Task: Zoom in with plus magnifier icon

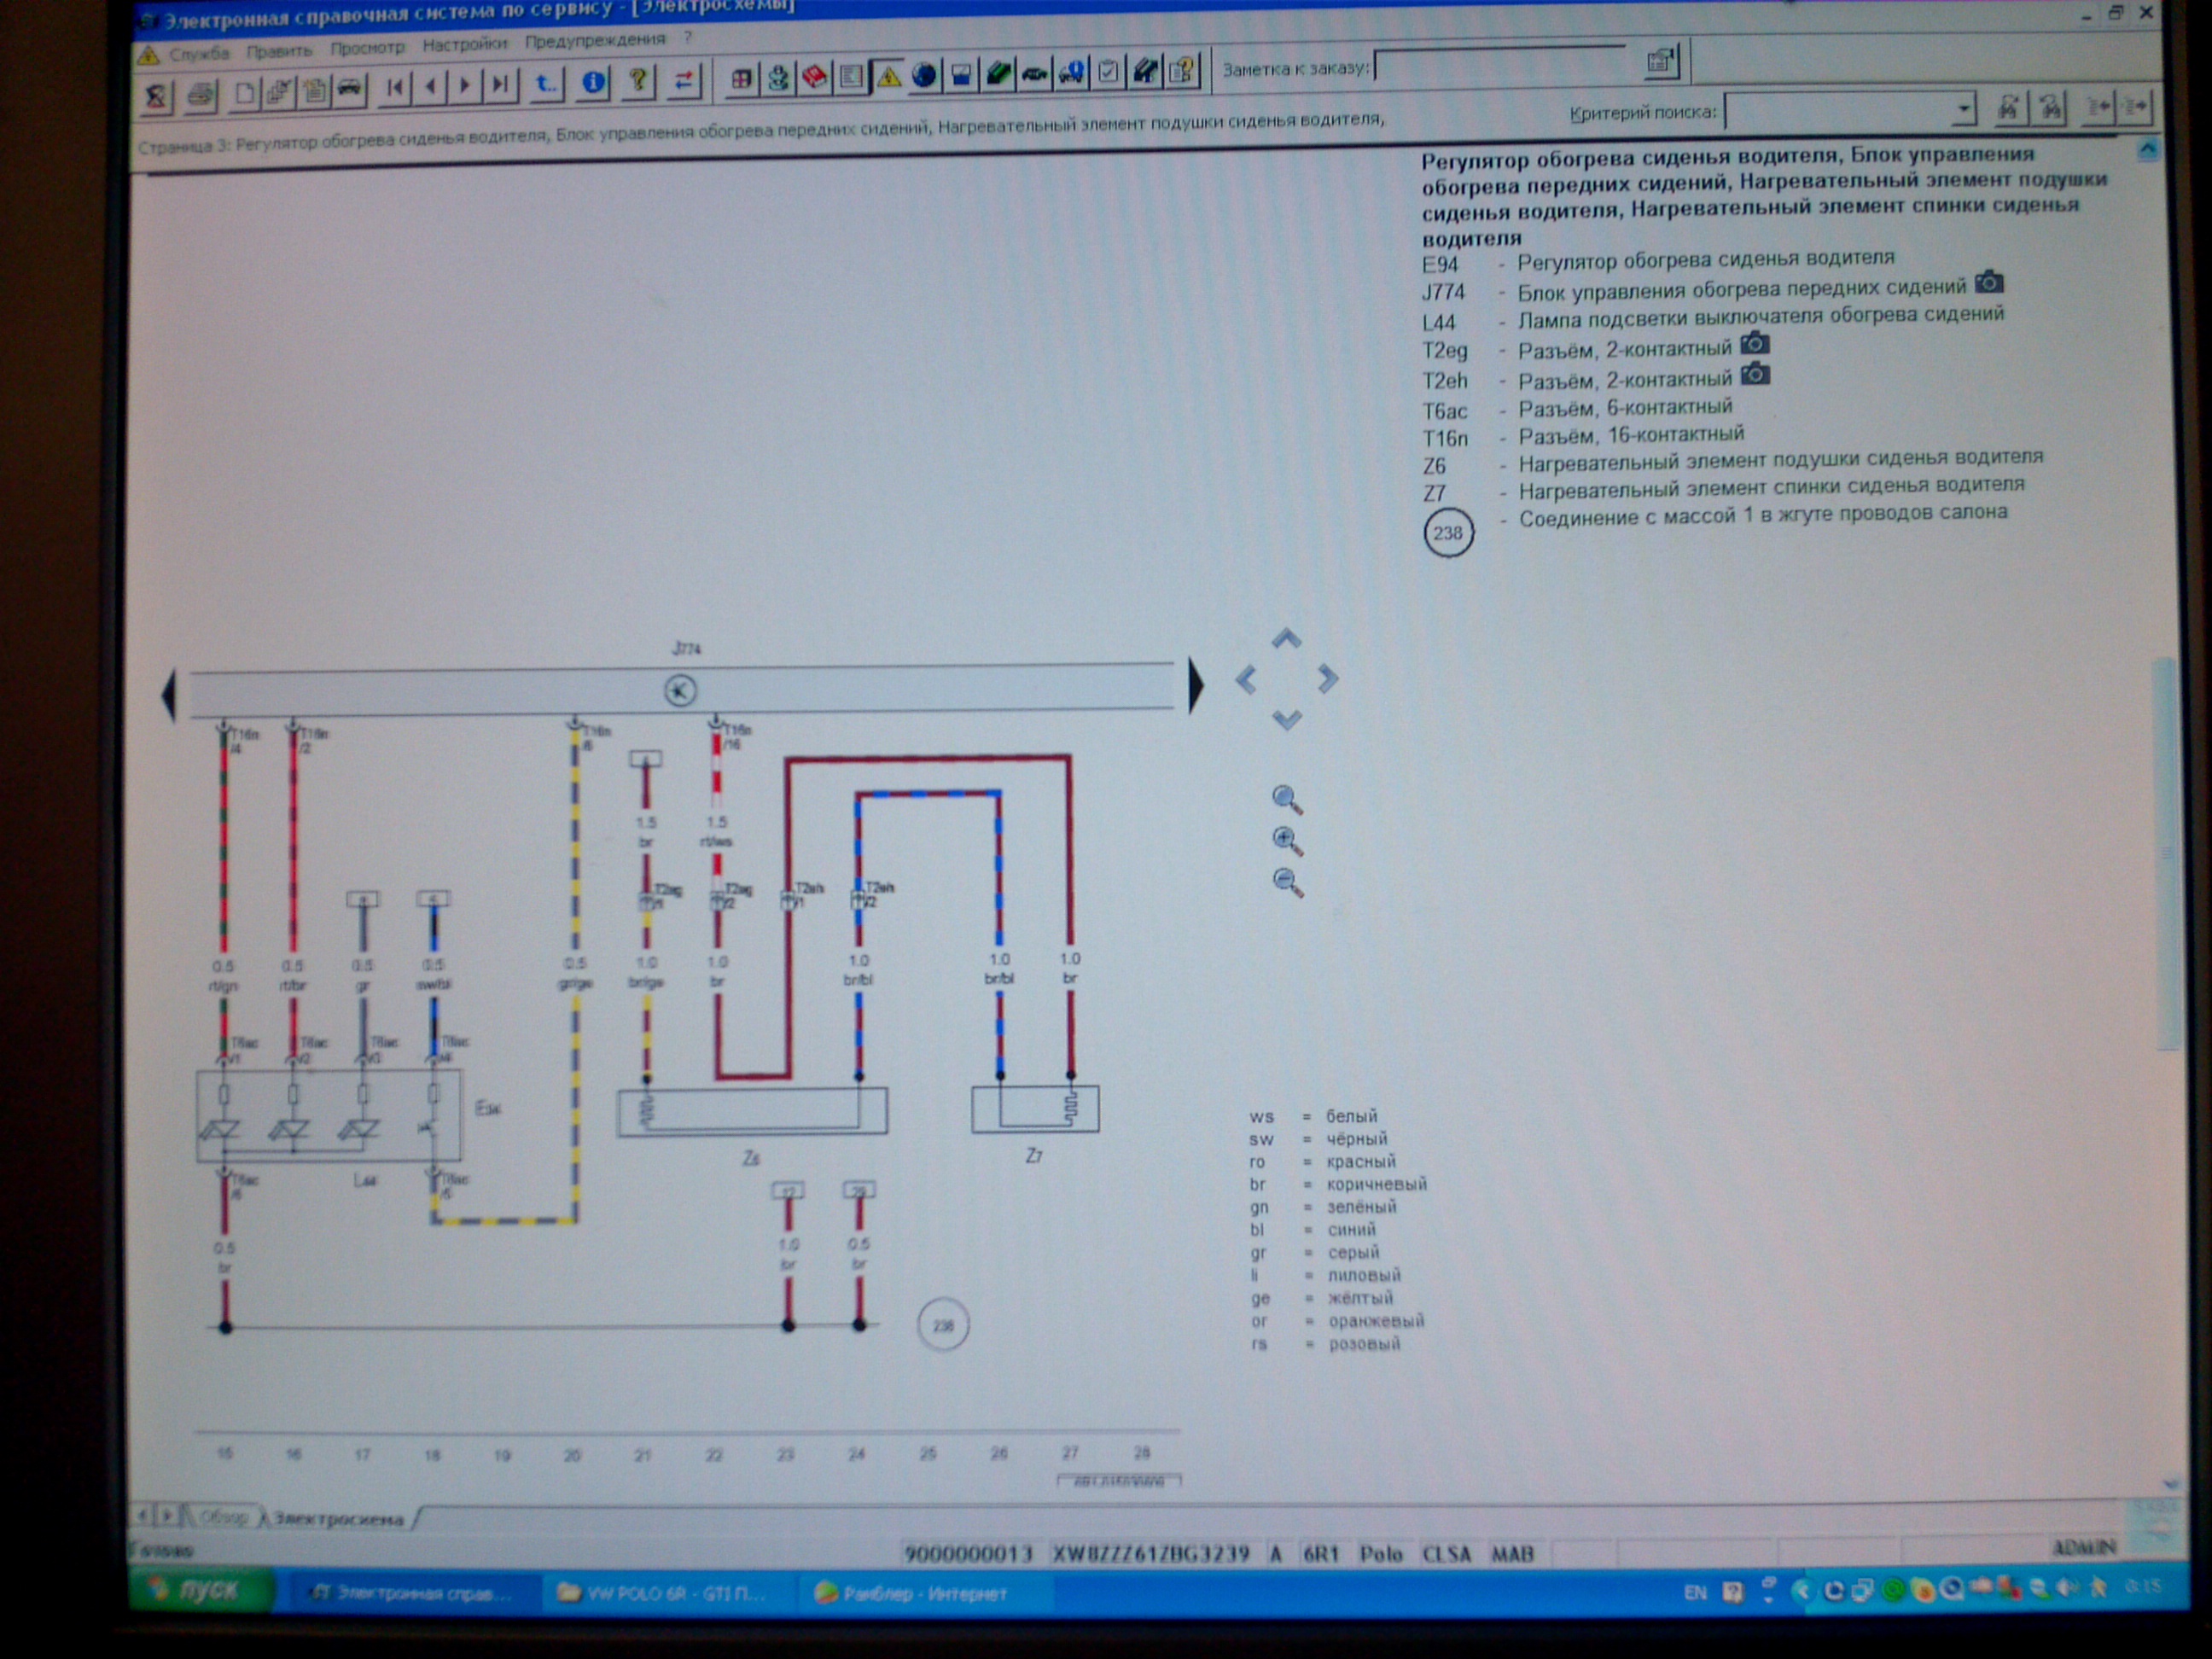Action: coord(1287,841)
